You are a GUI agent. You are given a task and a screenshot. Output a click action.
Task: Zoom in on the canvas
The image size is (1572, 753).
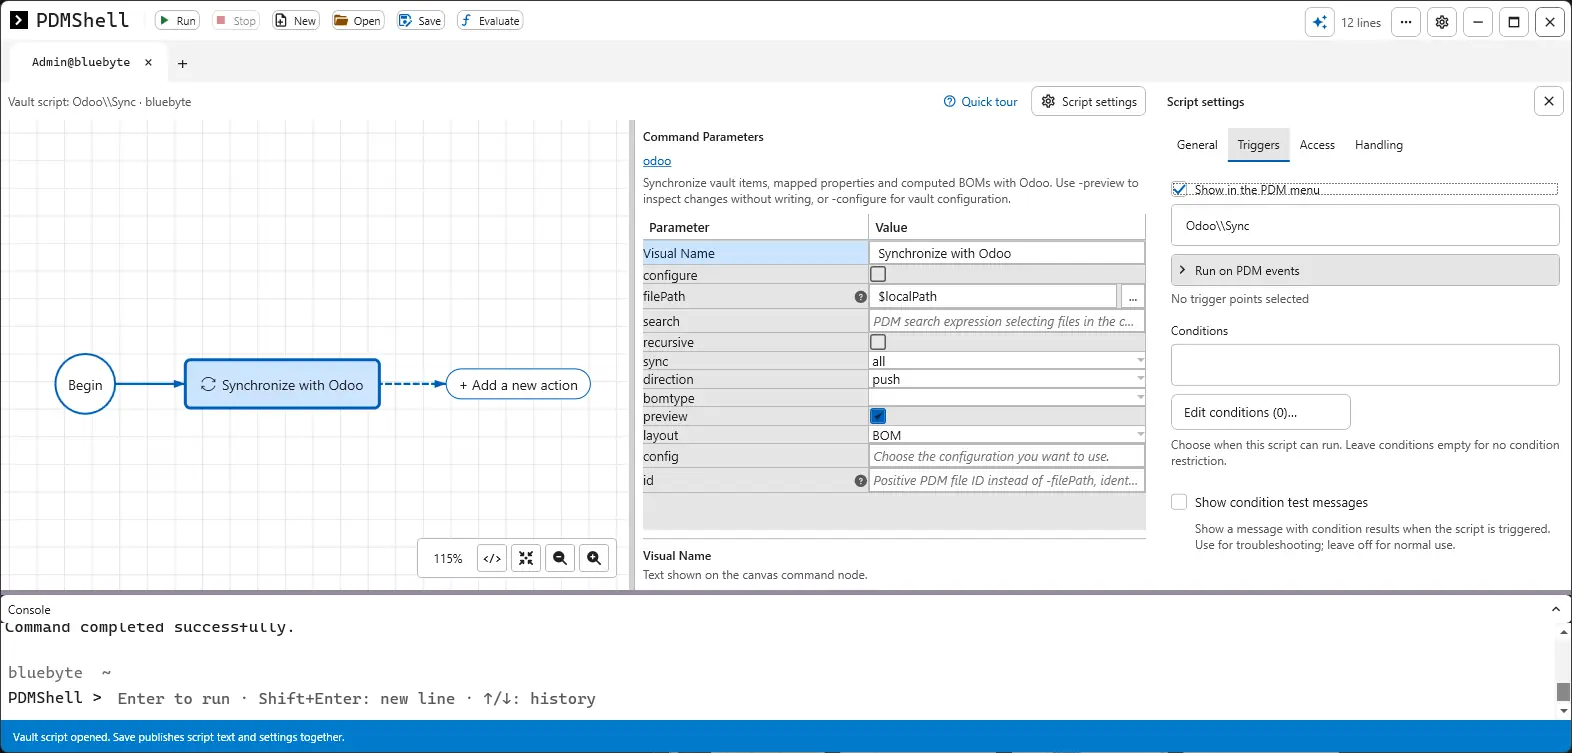594,558
